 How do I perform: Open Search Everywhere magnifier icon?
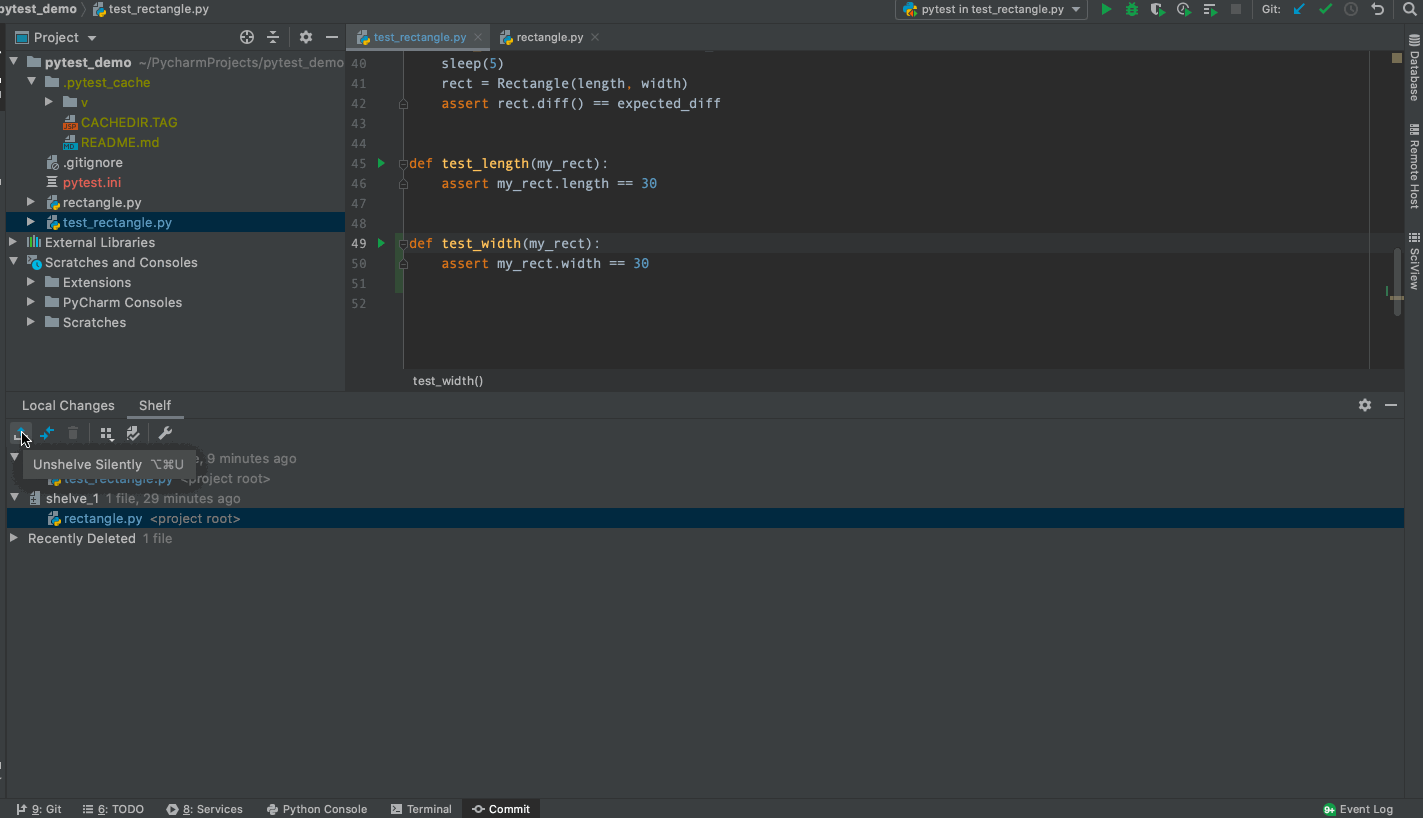tap(1411, 9)
